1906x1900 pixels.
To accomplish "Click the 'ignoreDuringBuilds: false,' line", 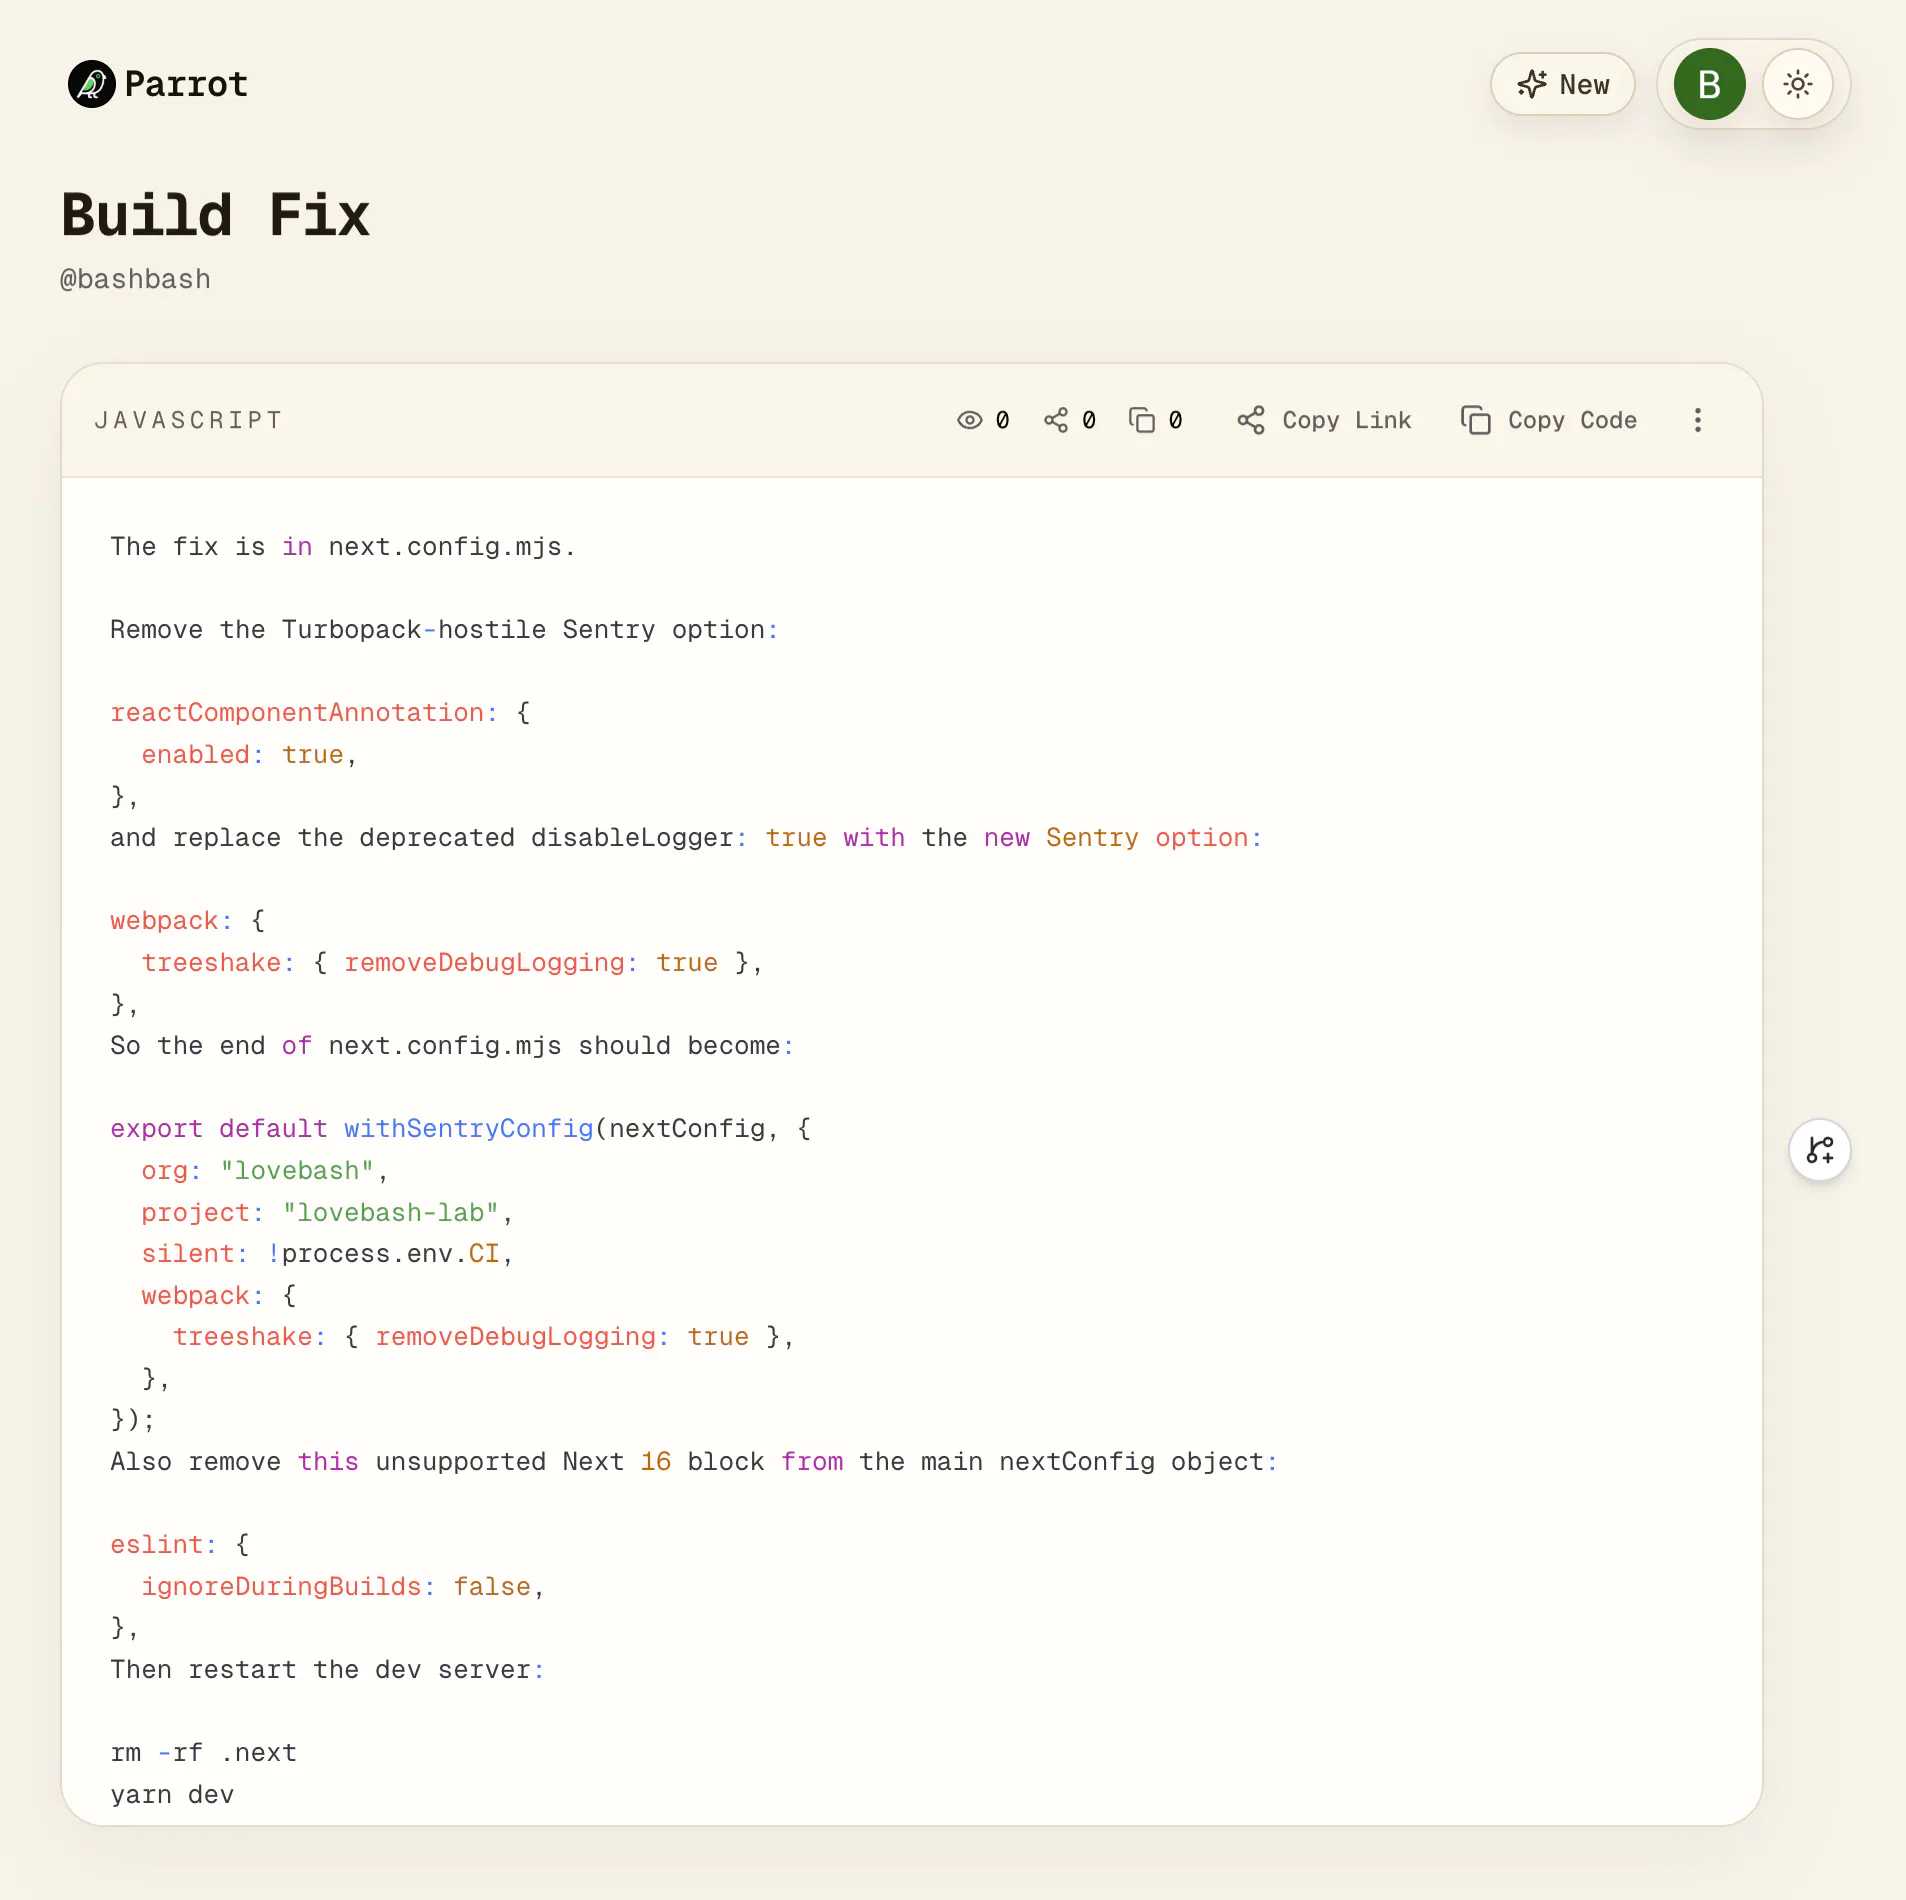I will (343, 1587).
